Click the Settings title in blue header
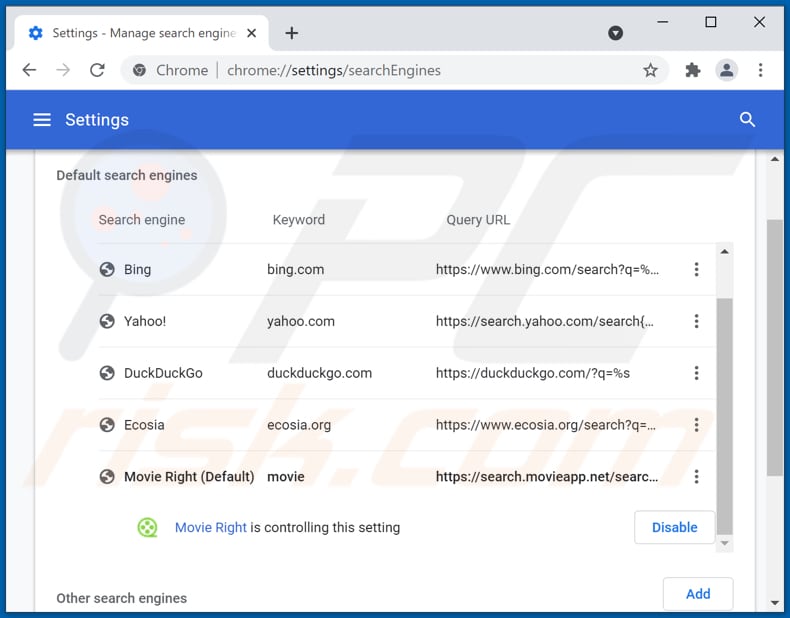 [97, 120]
